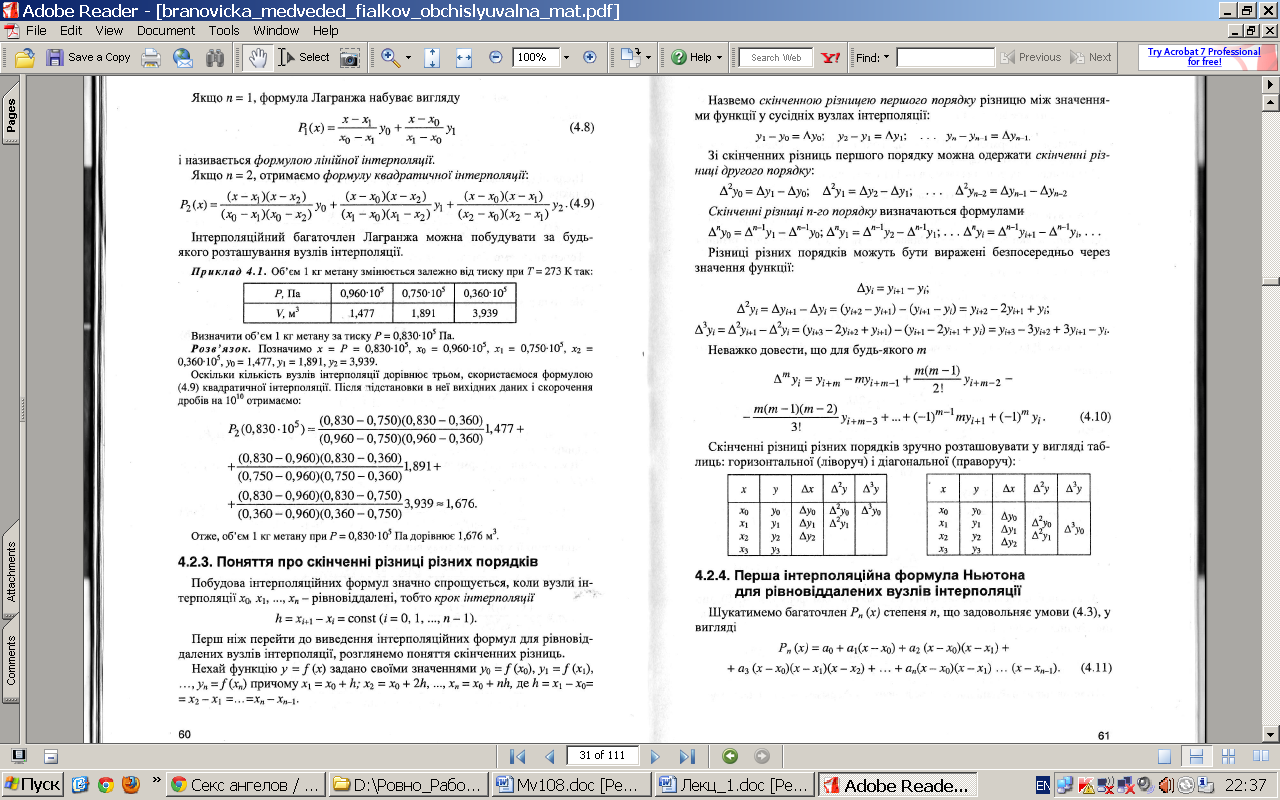
Task: Click the 100% zoom value field
Action: pos(536,57)
